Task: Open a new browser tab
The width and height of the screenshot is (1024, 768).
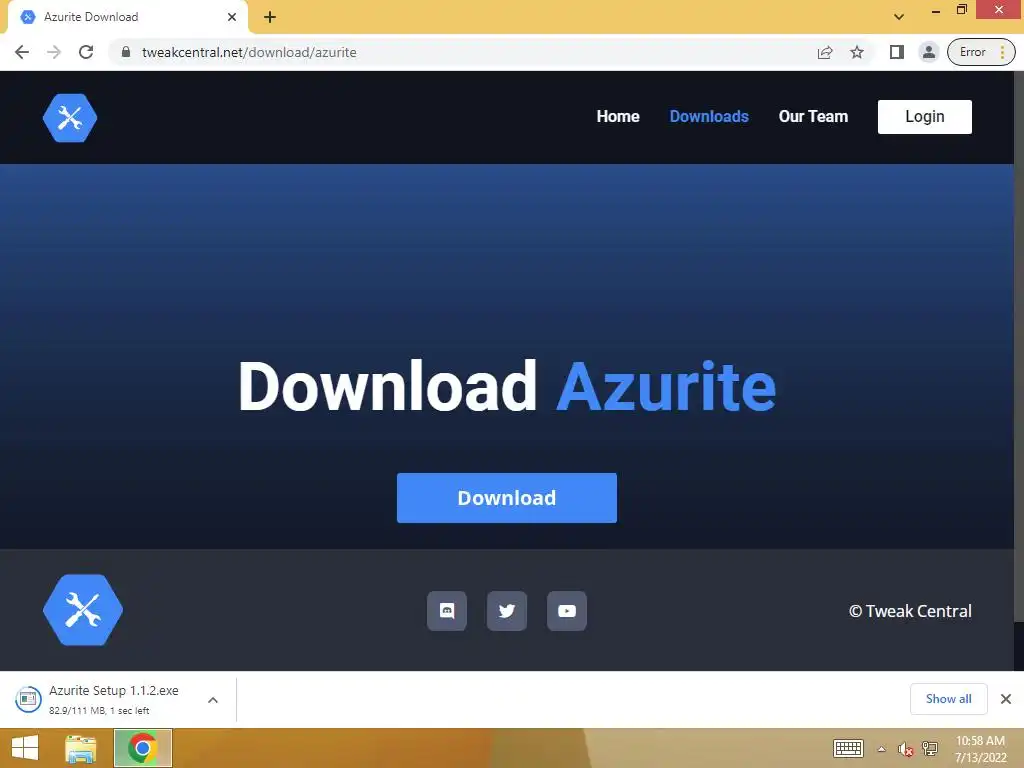Action: tap(270, 17)
